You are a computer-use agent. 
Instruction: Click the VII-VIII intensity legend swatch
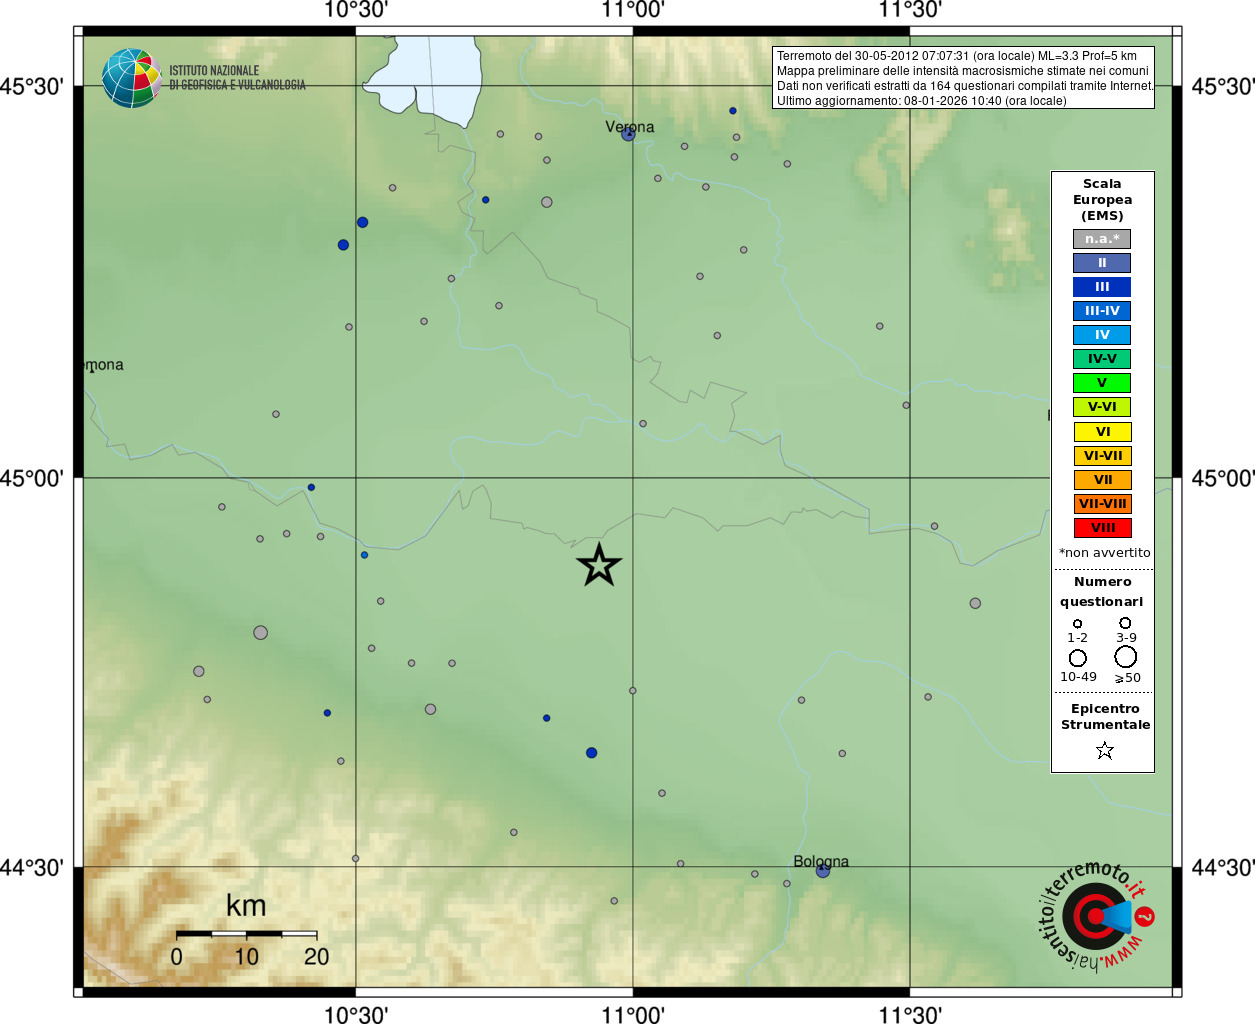[x=1103, y=504]
